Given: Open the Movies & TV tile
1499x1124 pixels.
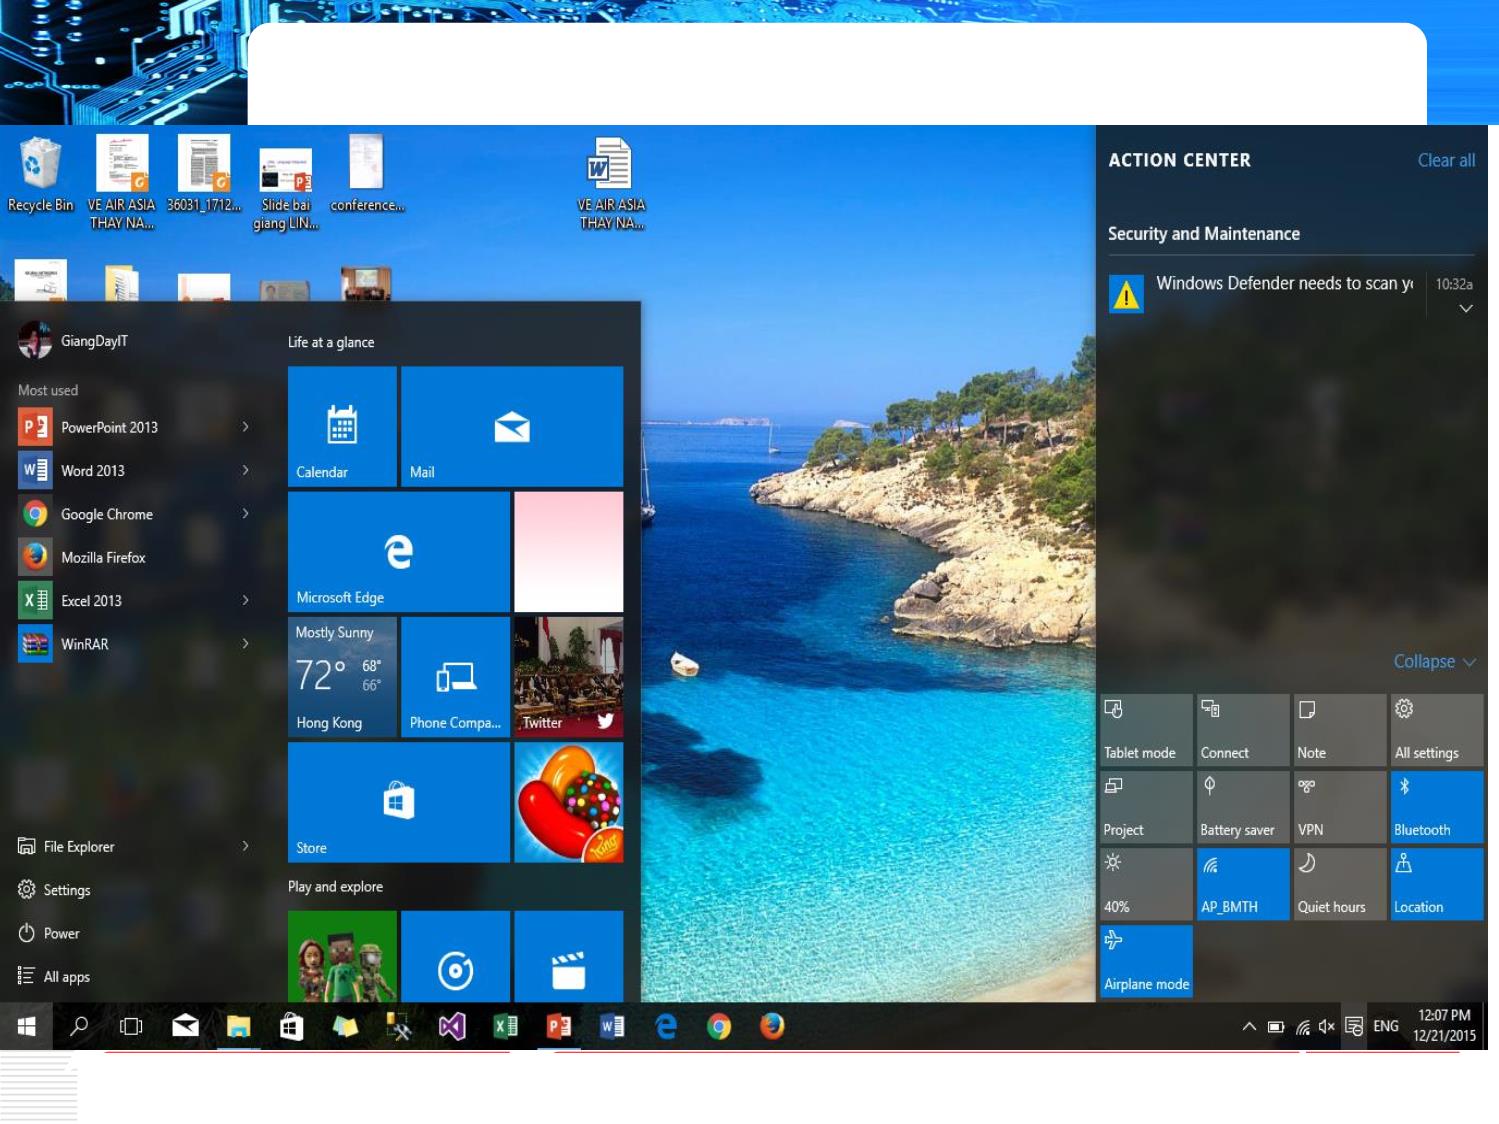Looking at the screenshot, I should [x=568, y=956].
